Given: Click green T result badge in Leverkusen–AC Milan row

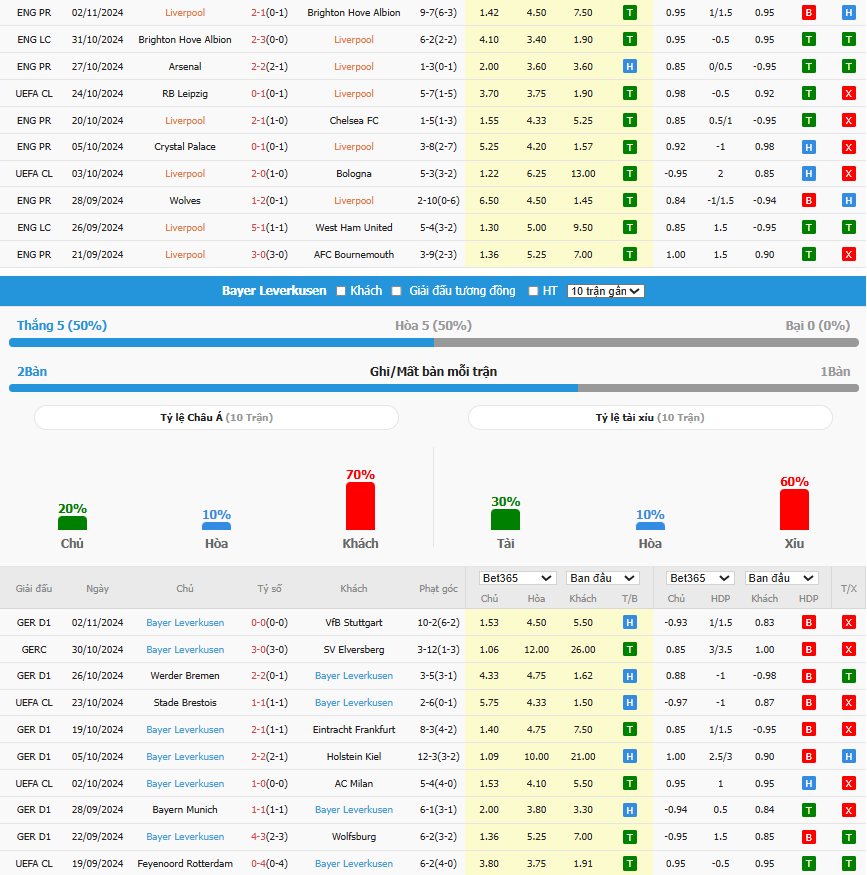Looking at the screenshot, I should tap(629, 783).
